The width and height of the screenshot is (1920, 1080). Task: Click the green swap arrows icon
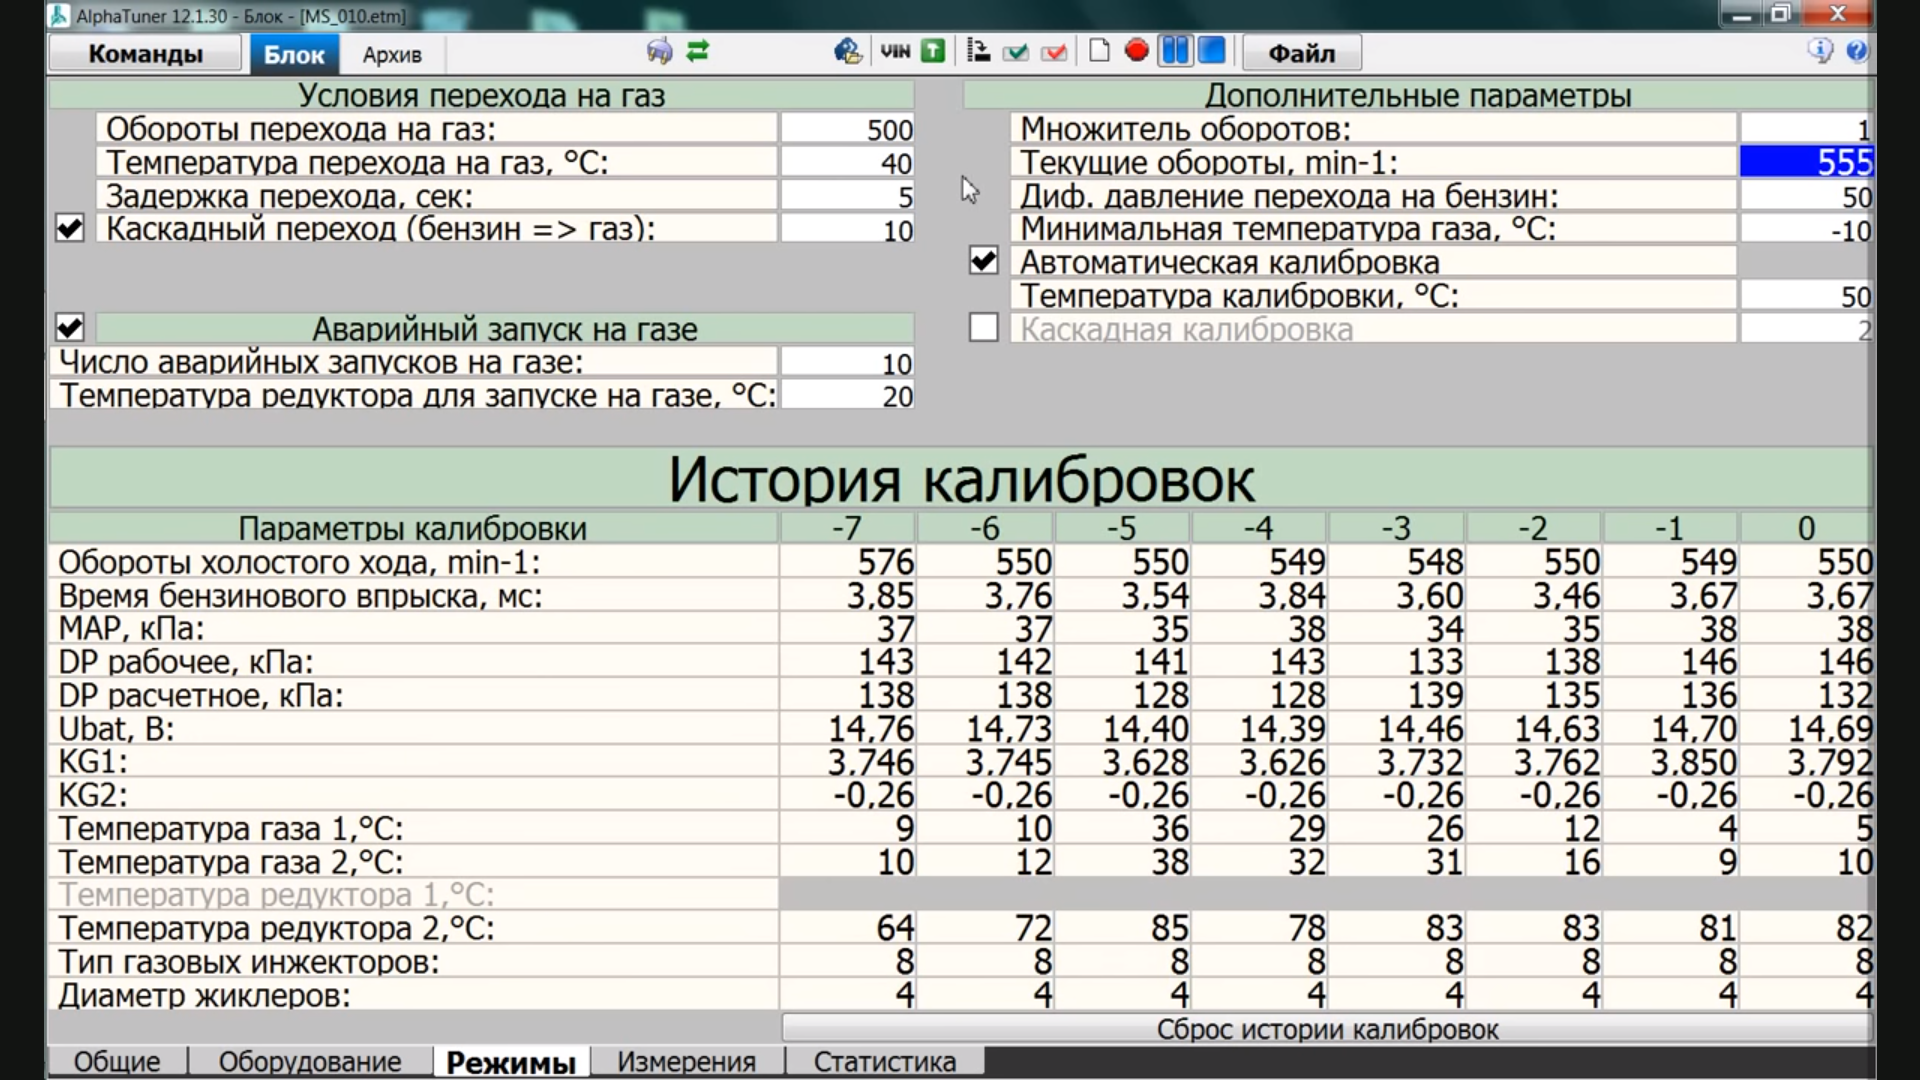coord(698,51)
